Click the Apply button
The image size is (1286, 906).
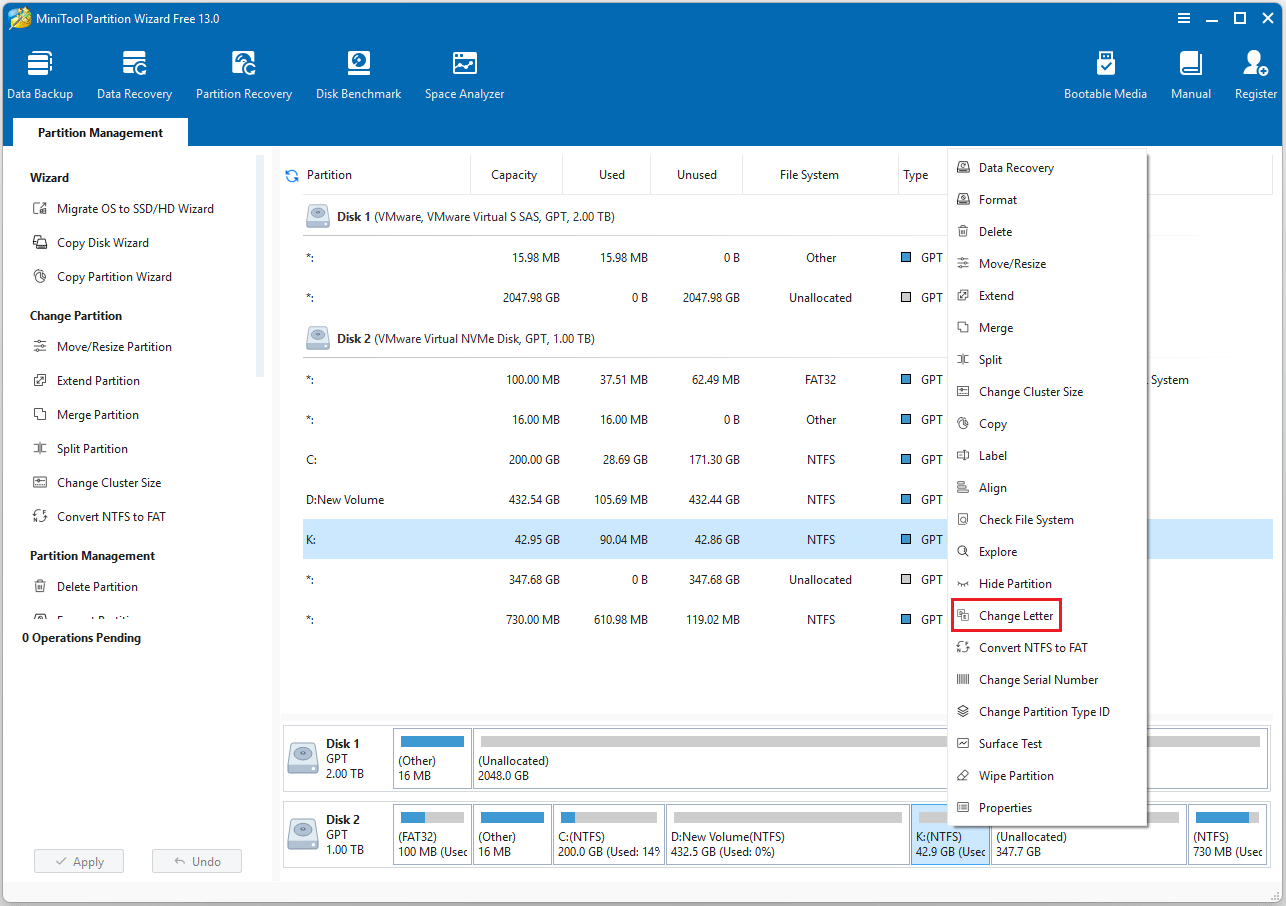[78, 861]
